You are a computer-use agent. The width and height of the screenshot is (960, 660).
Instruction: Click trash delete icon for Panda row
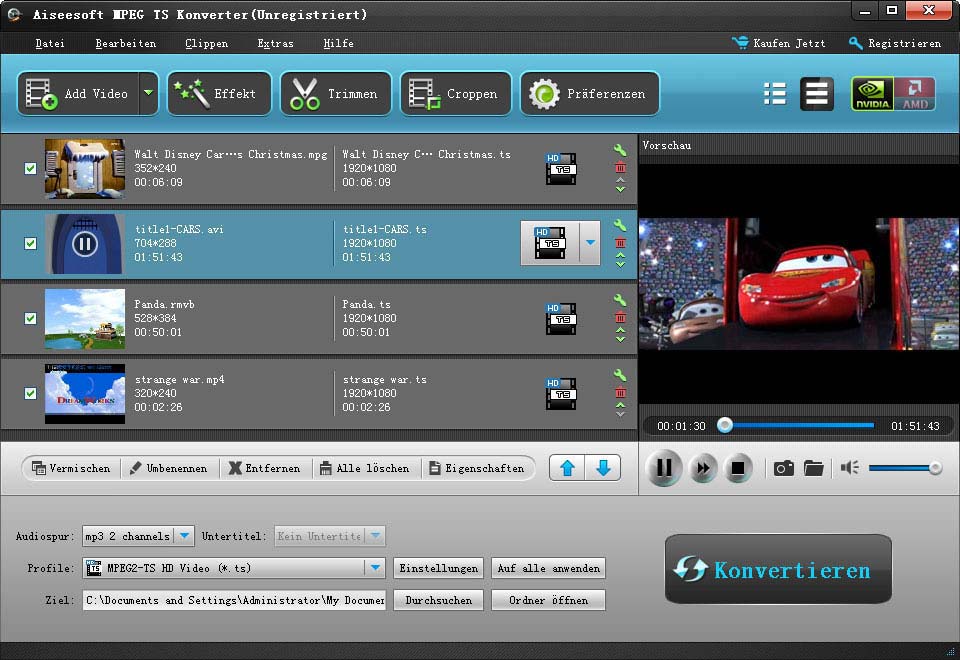(x=620, y=317)
